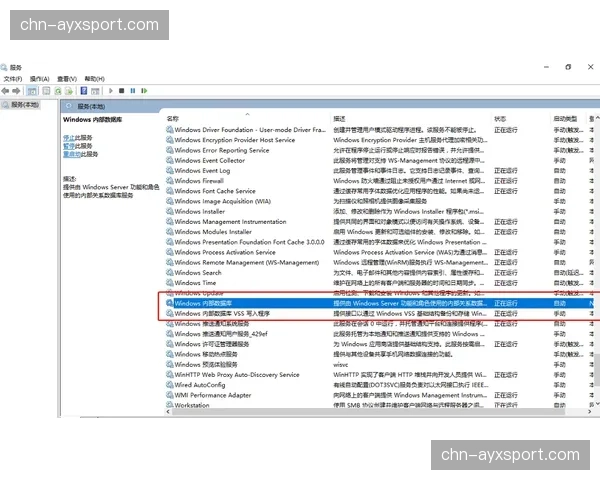This screenshot has width=600, height=480.
Task: Sort by the 启动类型 column header
Action: pyautogui.click(x=565, y=119)
